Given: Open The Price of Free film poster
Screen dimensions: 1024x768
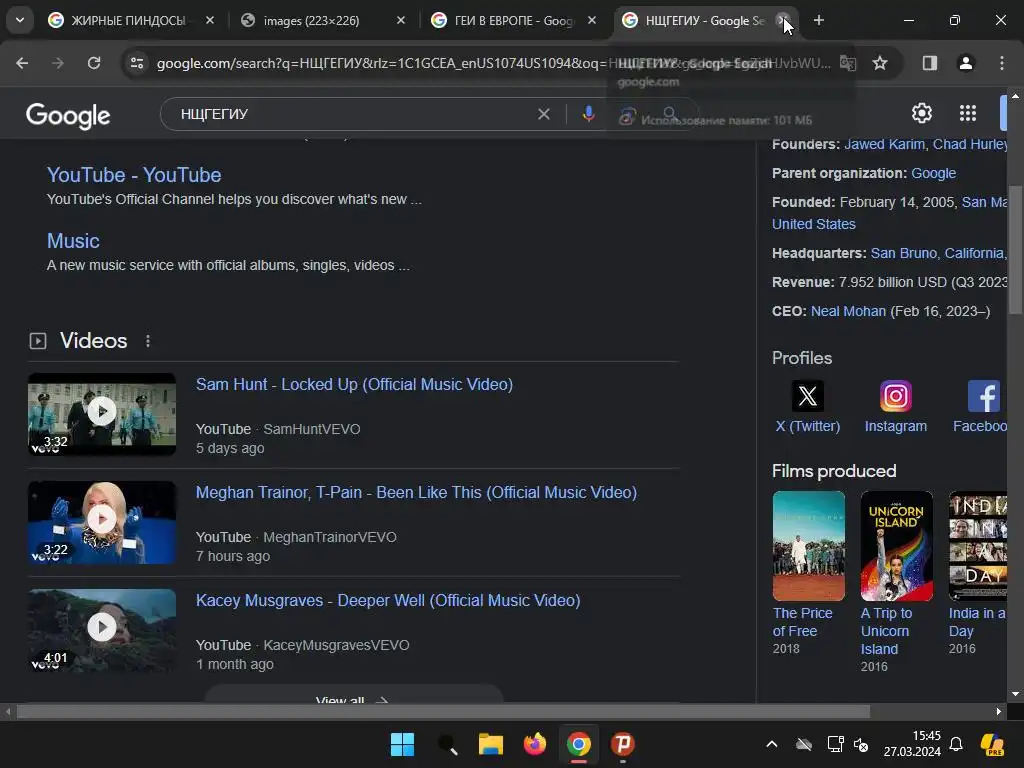Looking at the screenshot, I should click(808, 546).
